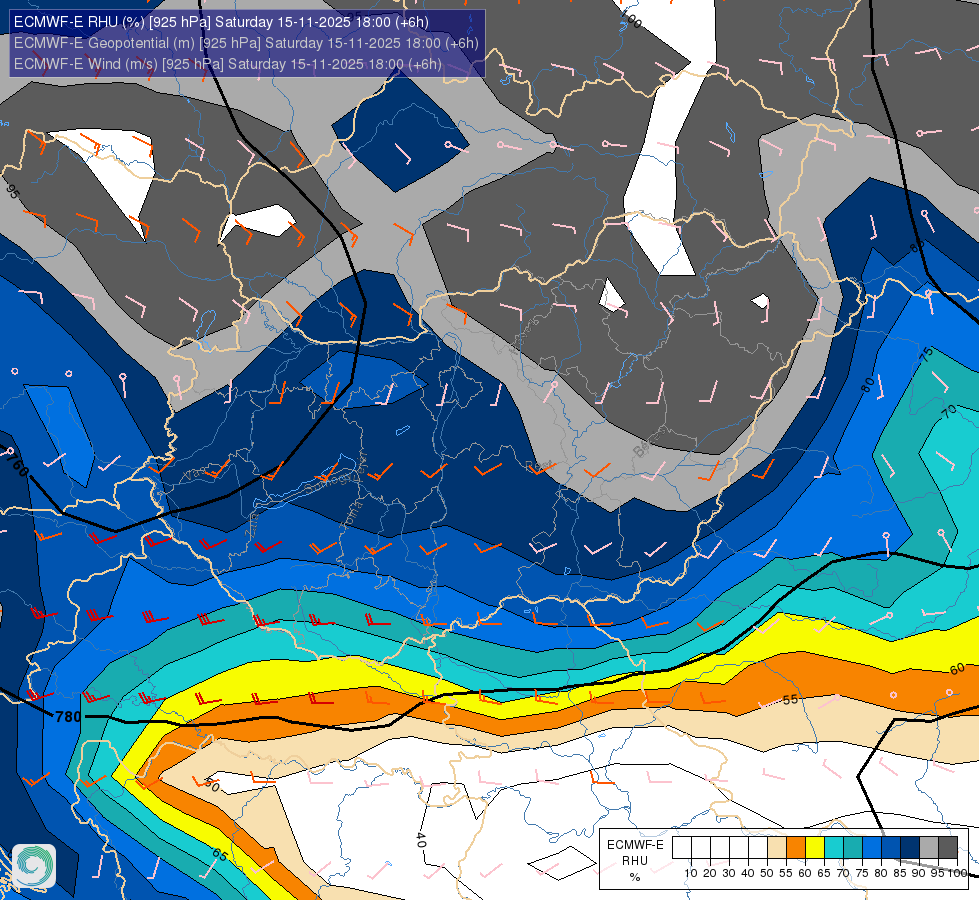Click the legend tick label 10
The width and height of the screenshot is (979, 900).
[691, 873]
